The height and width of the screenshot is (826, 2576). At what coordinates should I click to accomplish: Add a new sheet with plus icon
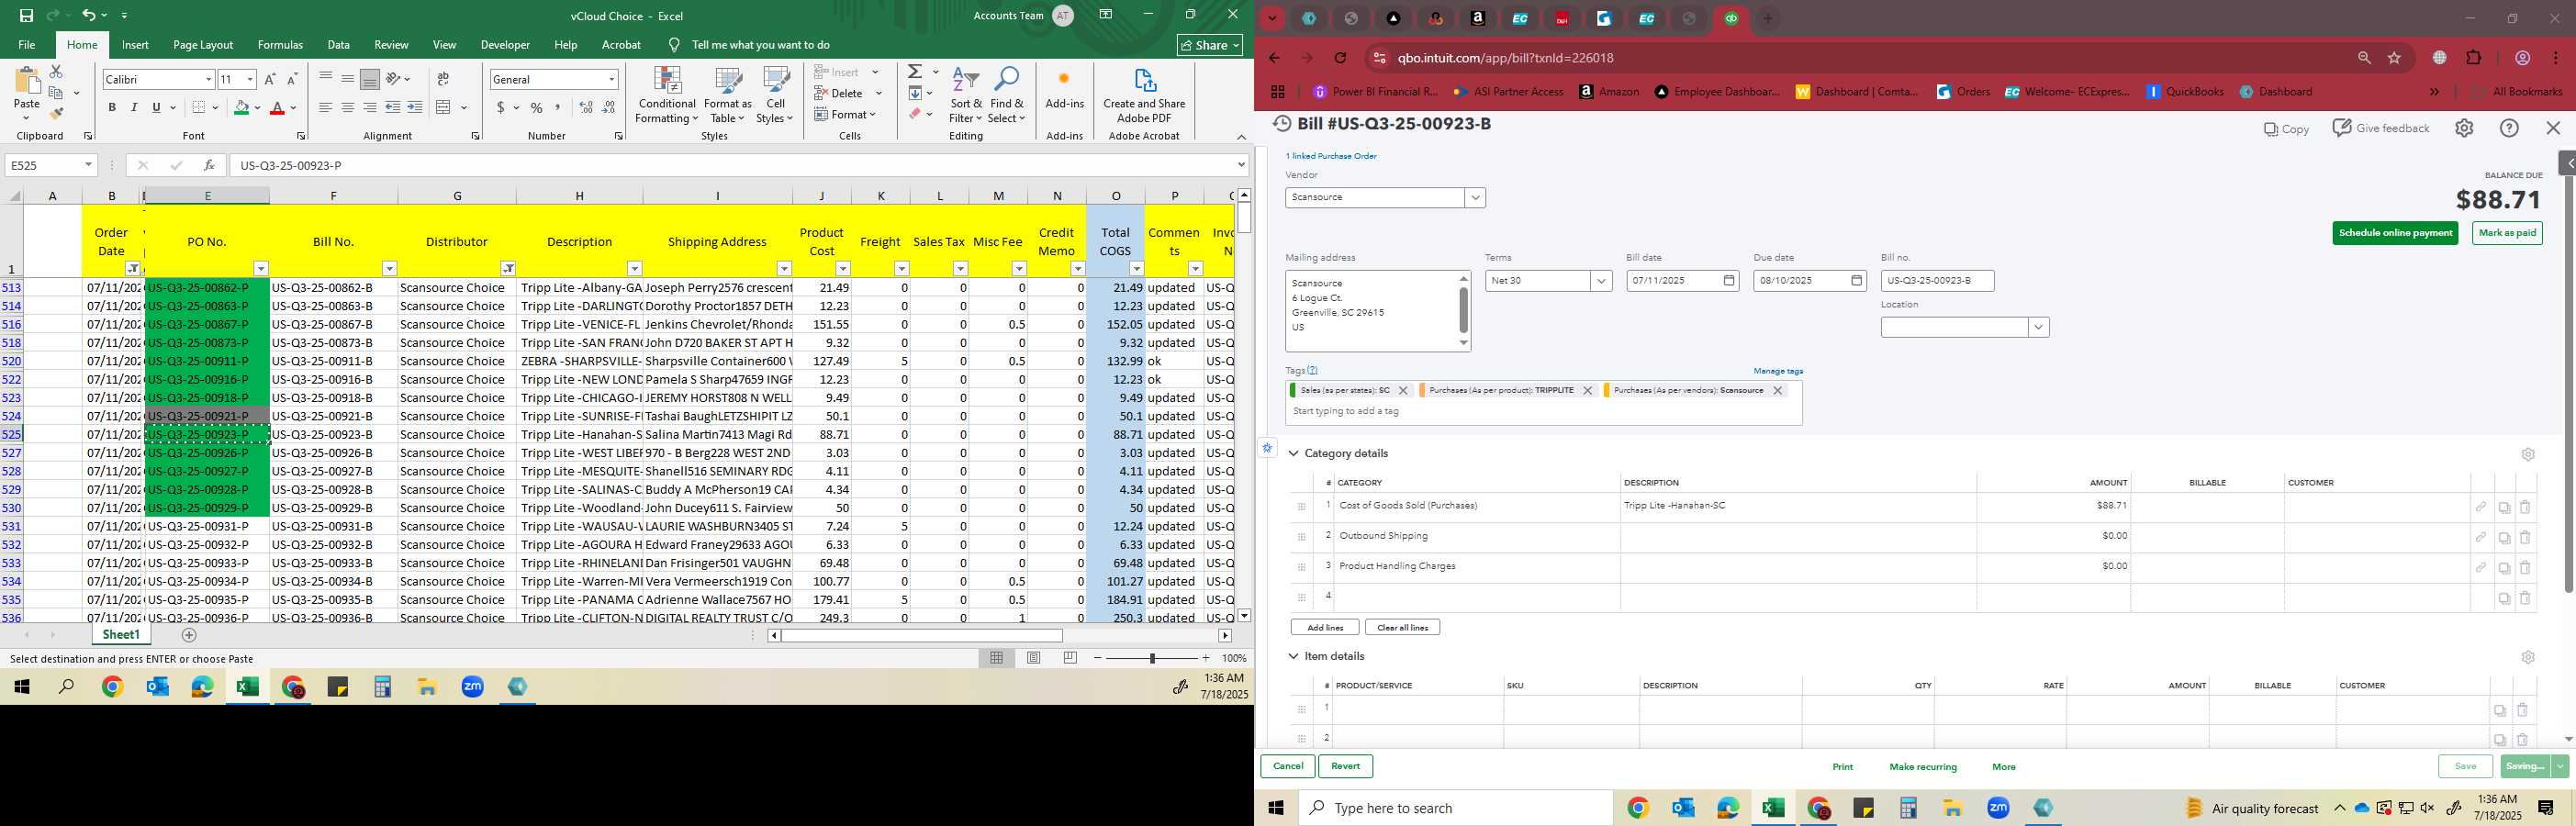[189, 635]
